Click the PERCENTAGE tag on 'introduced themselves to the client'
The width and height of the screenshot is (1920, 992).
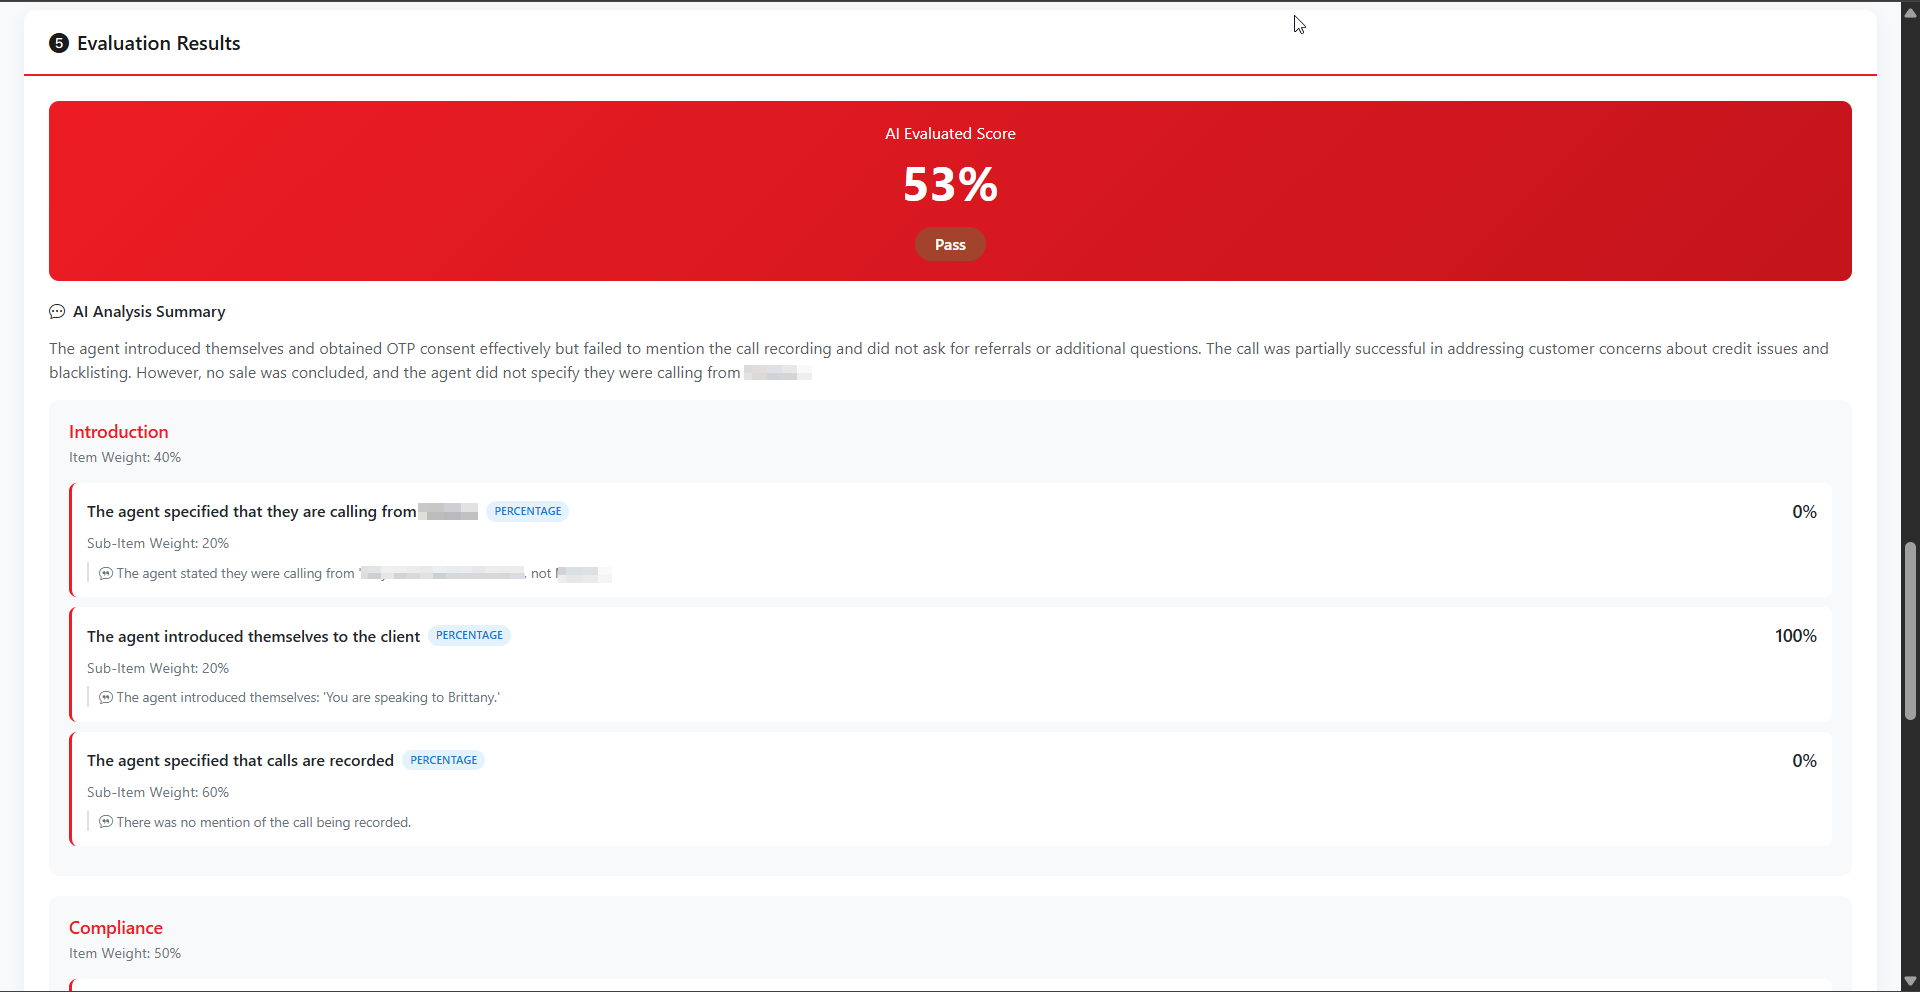pos(469,636)
